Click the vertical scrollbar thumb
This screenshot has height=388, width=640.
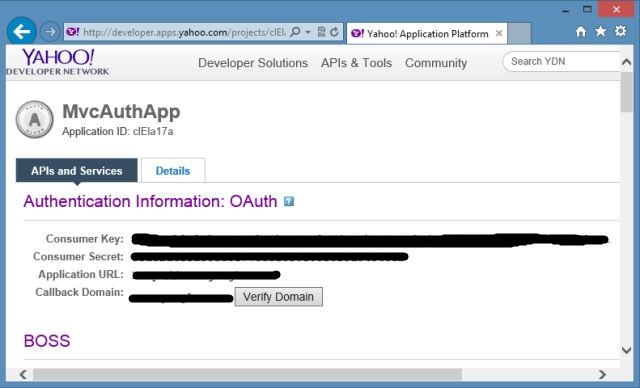click(x=626, y=92)
